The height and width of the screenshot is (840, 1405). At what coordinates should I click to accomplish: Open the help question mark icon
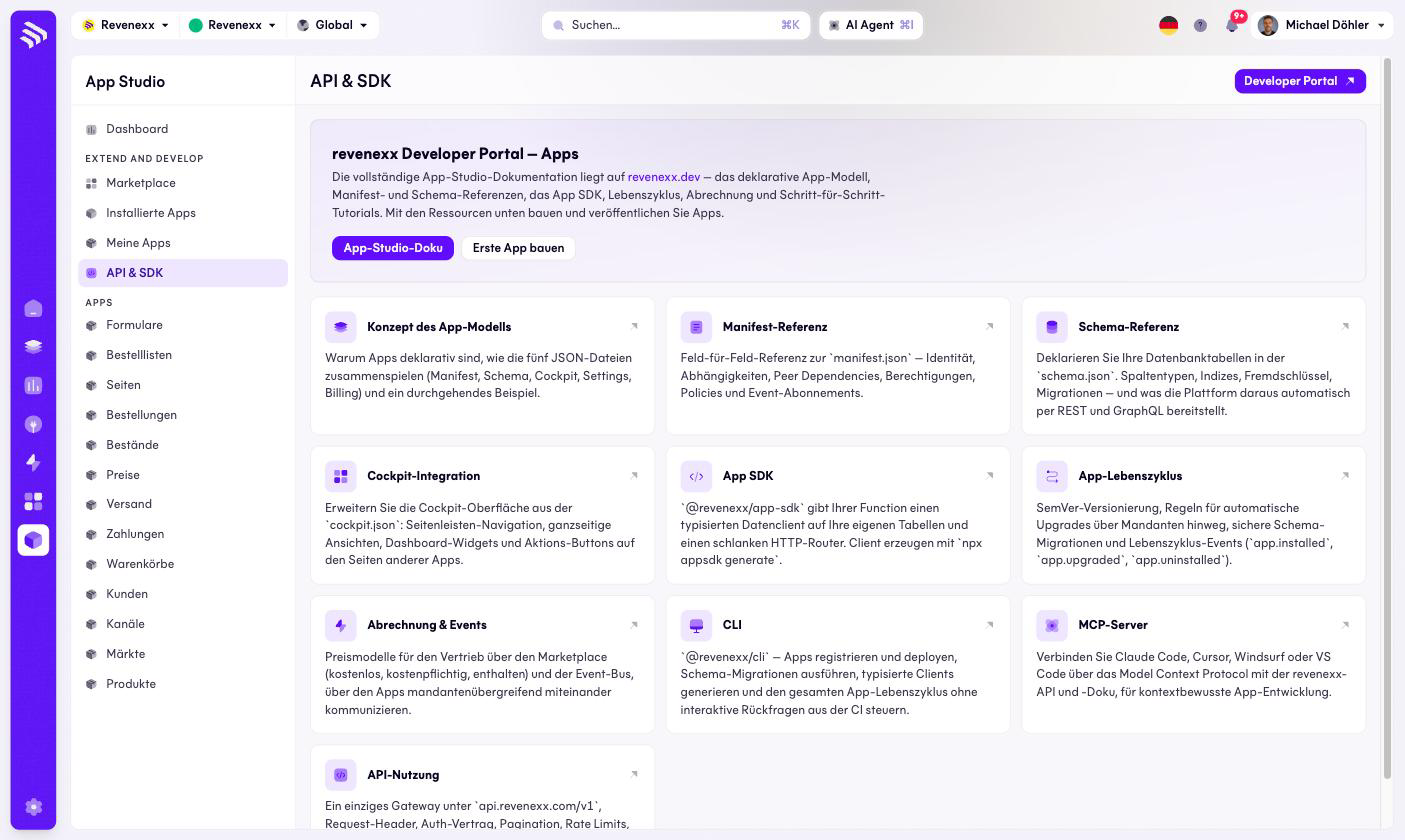click(1200, 25)
